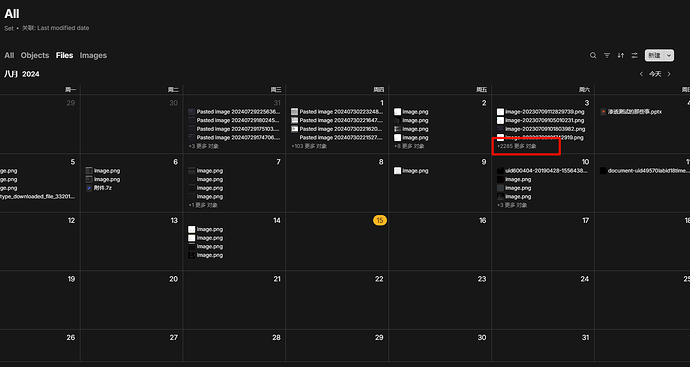This screenshot has width=690, height=367.
Task: Show +3 更多 对象 on August 10
Action: click(x=512, y=205)
